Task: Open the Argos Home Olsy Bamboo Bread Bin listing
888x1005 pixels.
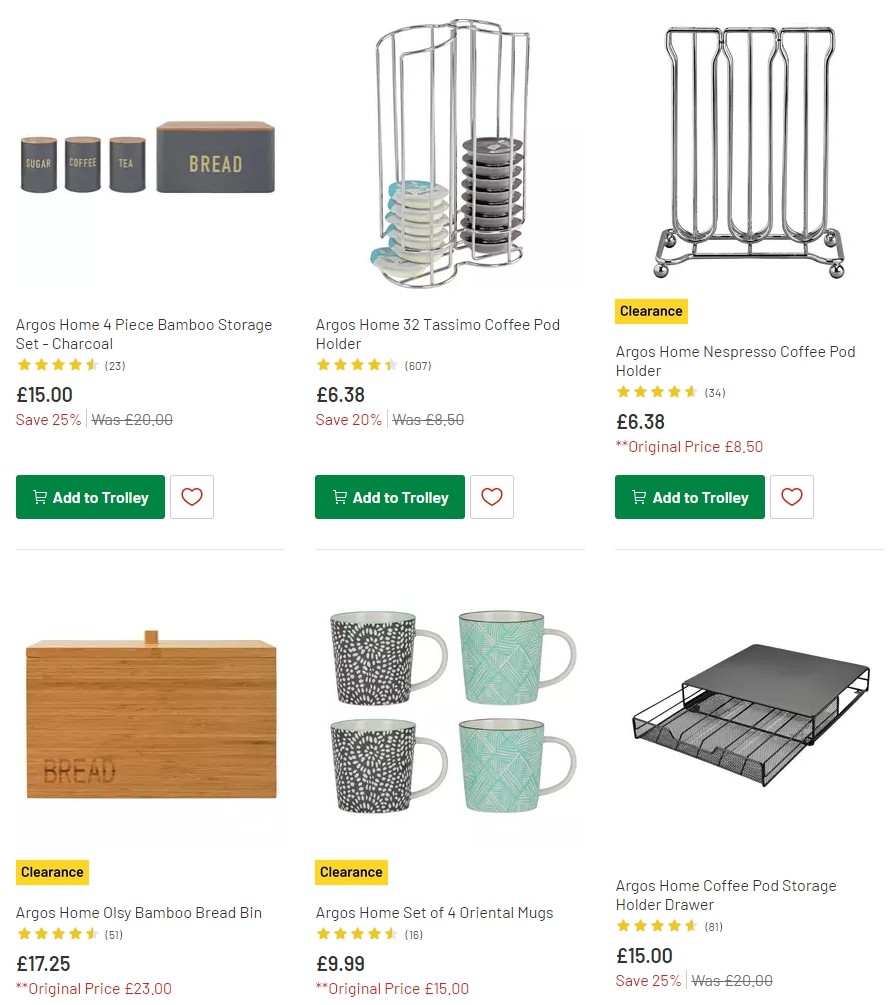Action: (x=138, y=912)
